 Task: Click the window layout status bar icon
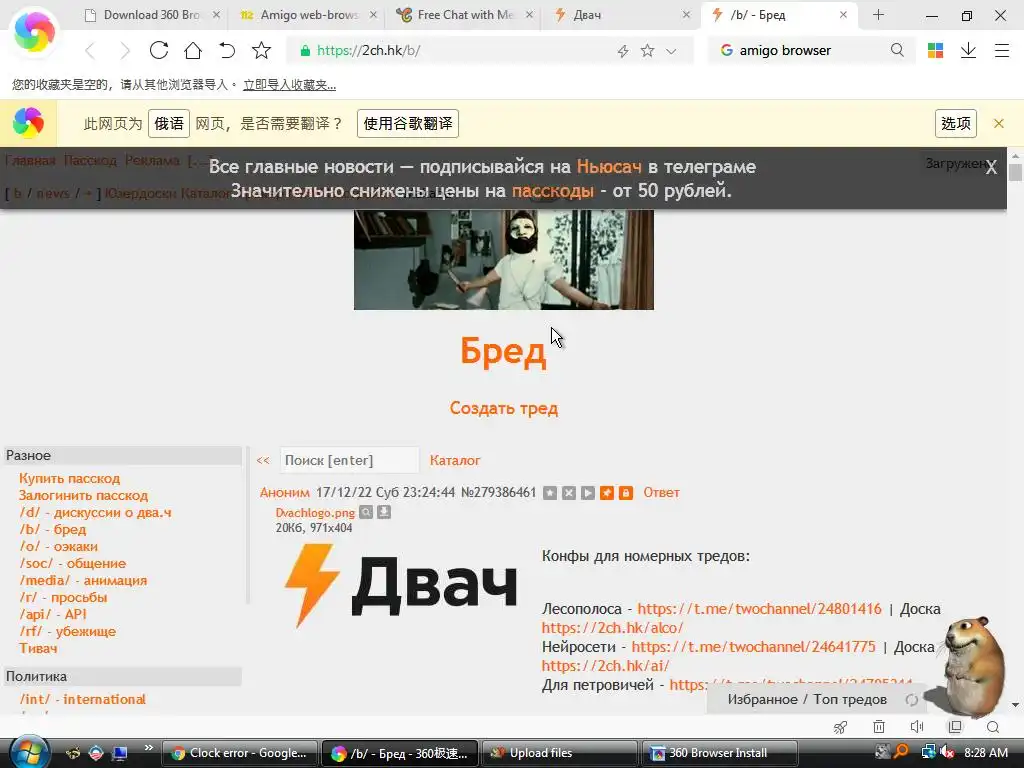955,727
